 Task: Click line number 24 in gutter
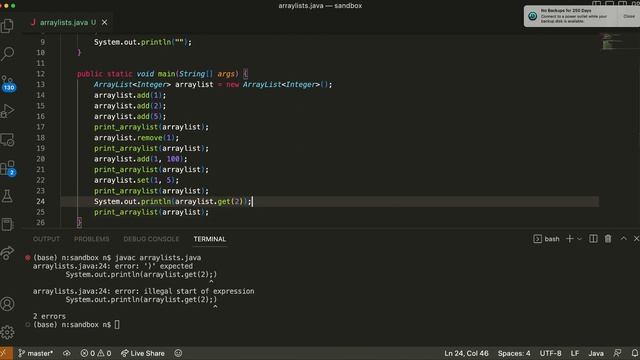pos(40,201)
